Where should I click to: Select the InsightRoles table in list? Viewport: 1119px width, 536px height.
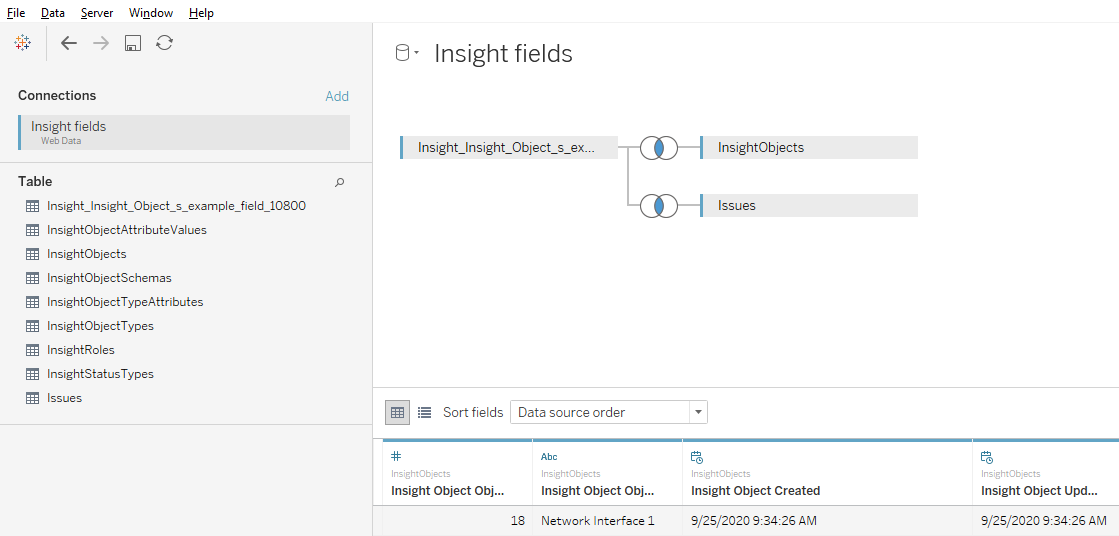(81, 350)
